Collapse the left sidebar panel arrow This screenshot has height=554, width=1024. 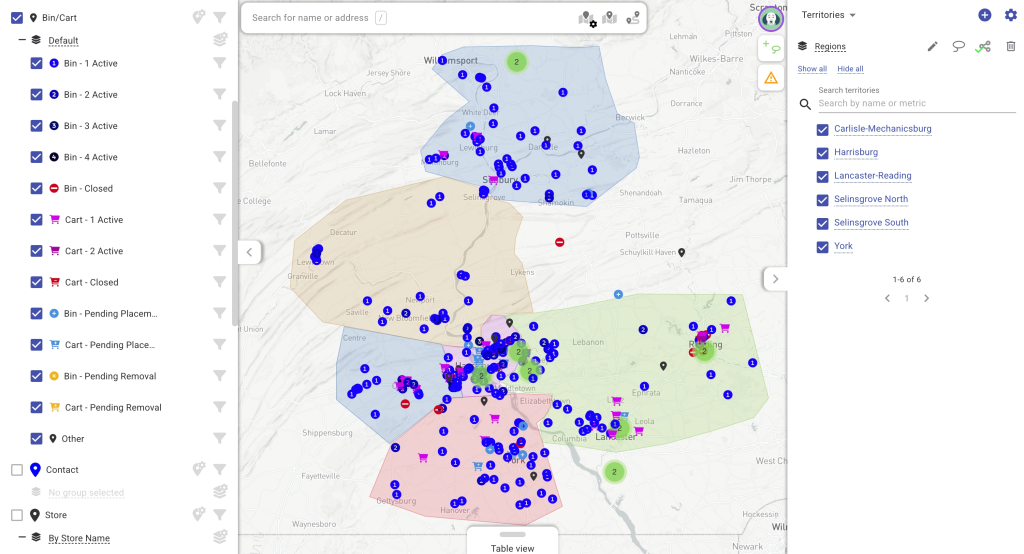click(x=249, y=252)
